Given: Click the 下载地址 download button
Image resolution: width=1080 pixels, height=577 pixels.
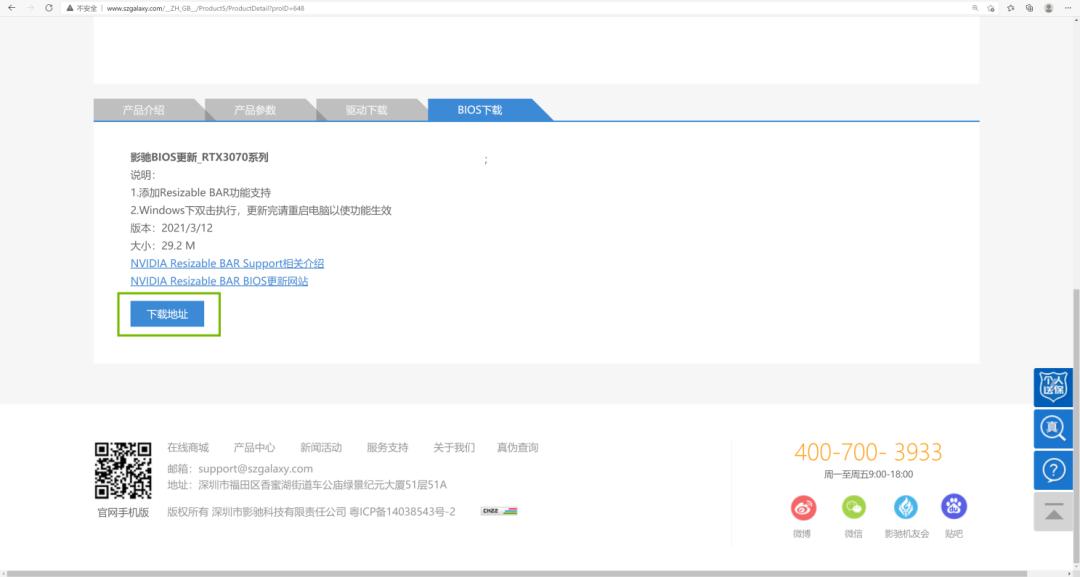Looking at the screenshot, I should 167,313.
